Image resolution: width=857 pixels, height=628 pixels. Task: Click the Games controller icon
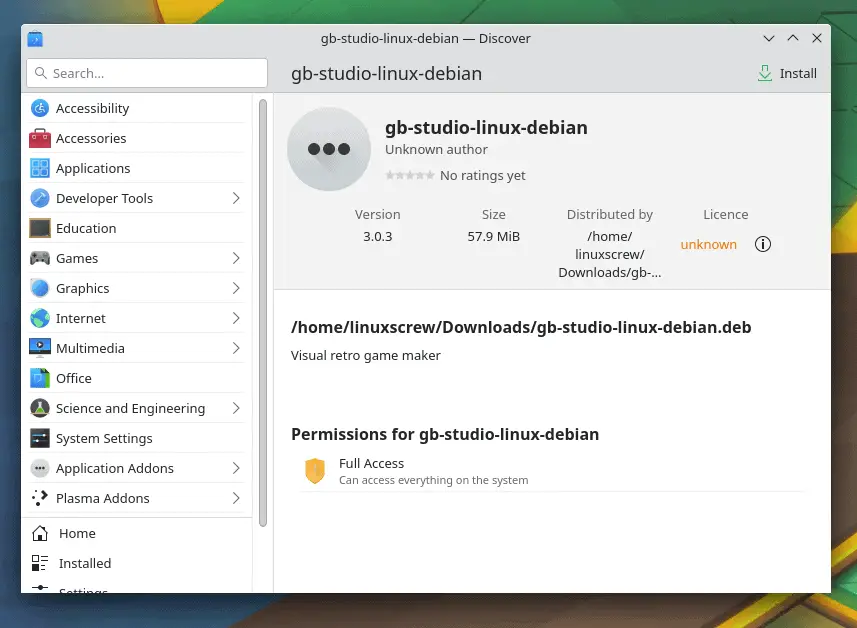pos(40,258)
